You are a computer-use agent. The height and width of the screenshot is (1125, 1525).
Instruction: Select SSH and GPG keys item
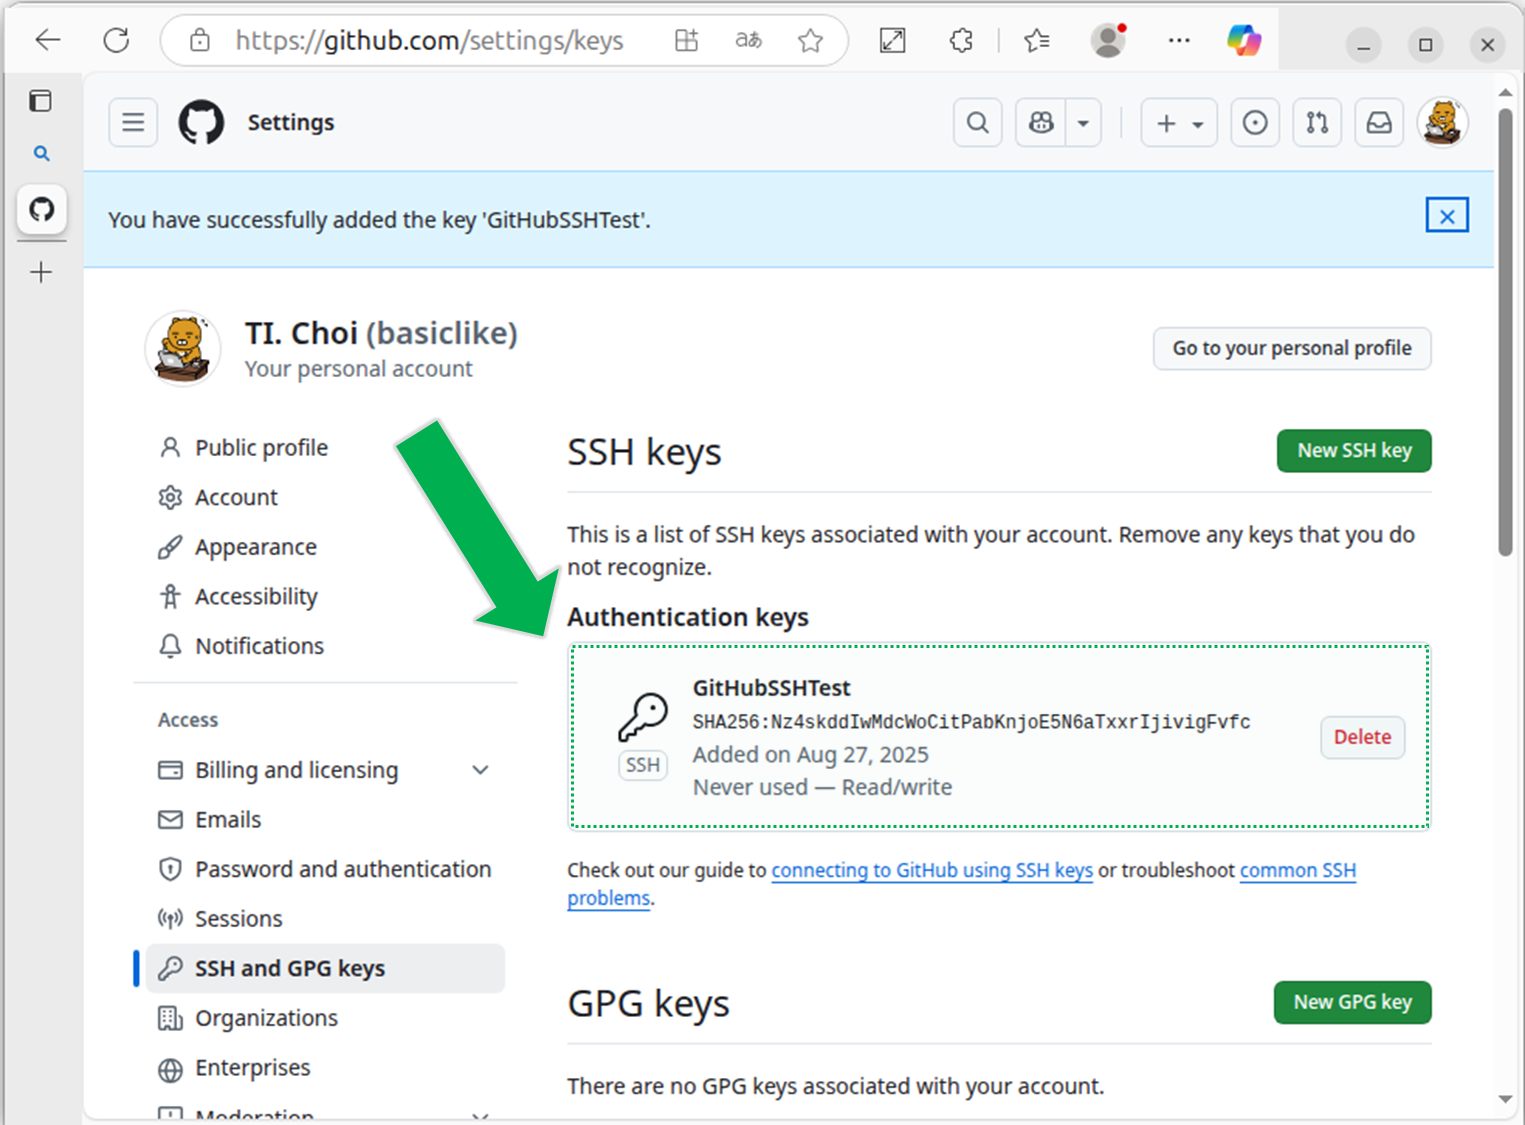tap(325, 968)
